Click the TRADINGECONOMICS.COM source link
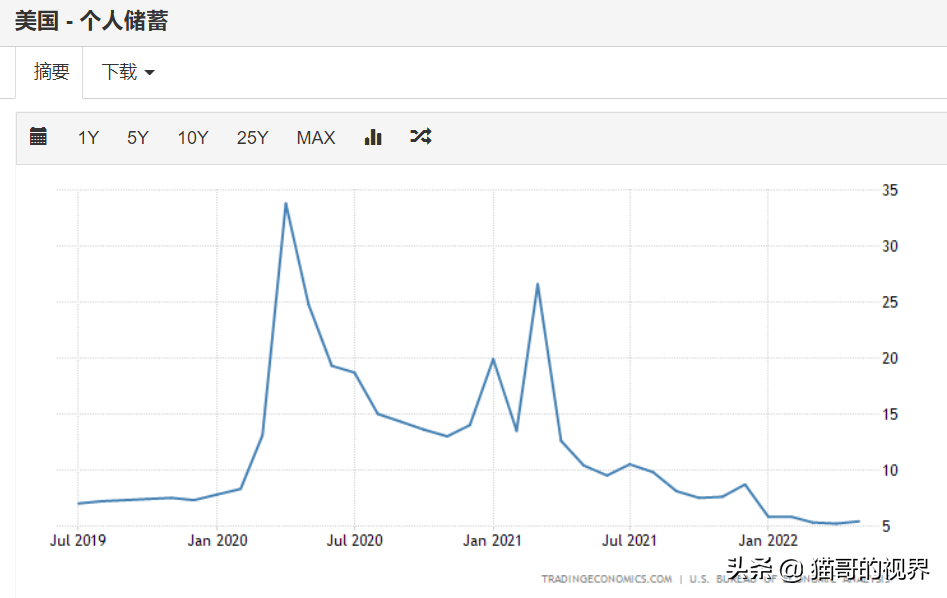Viewport: 947px width, 598px height. click(x=606, y=579)
